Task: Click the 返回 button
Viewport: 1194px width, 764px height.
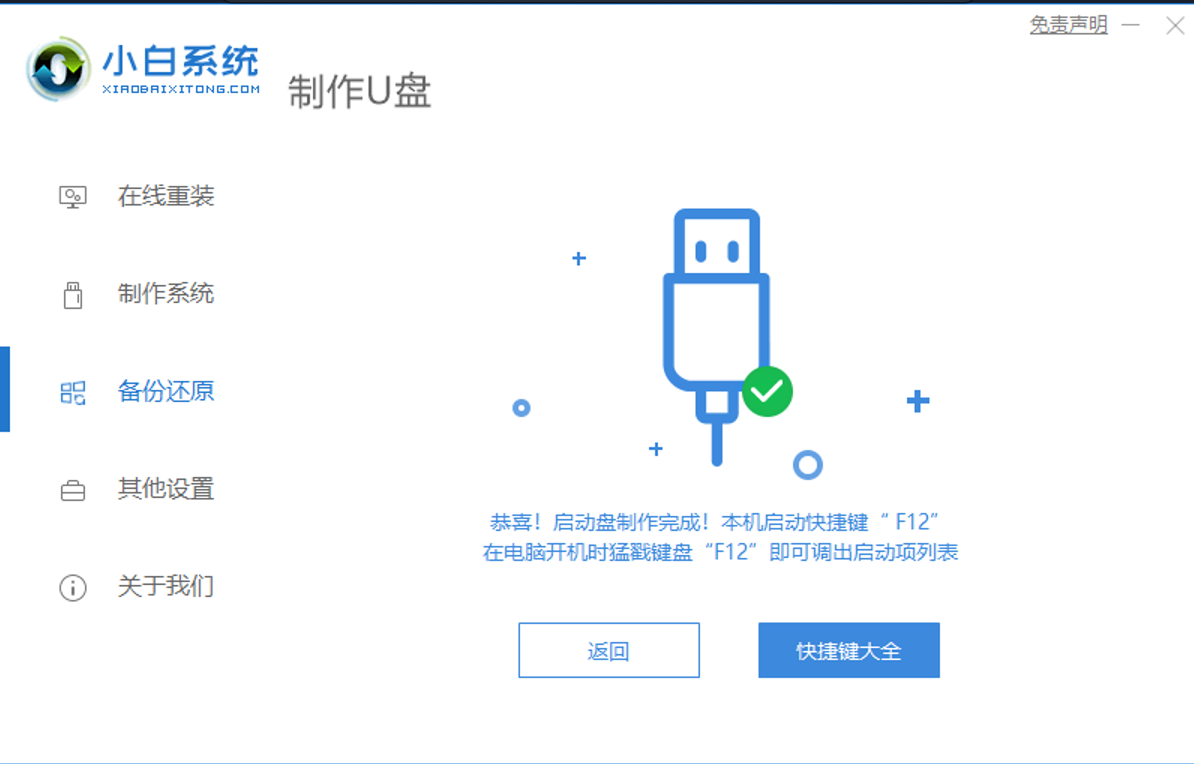Action: (x=609, y=650)
